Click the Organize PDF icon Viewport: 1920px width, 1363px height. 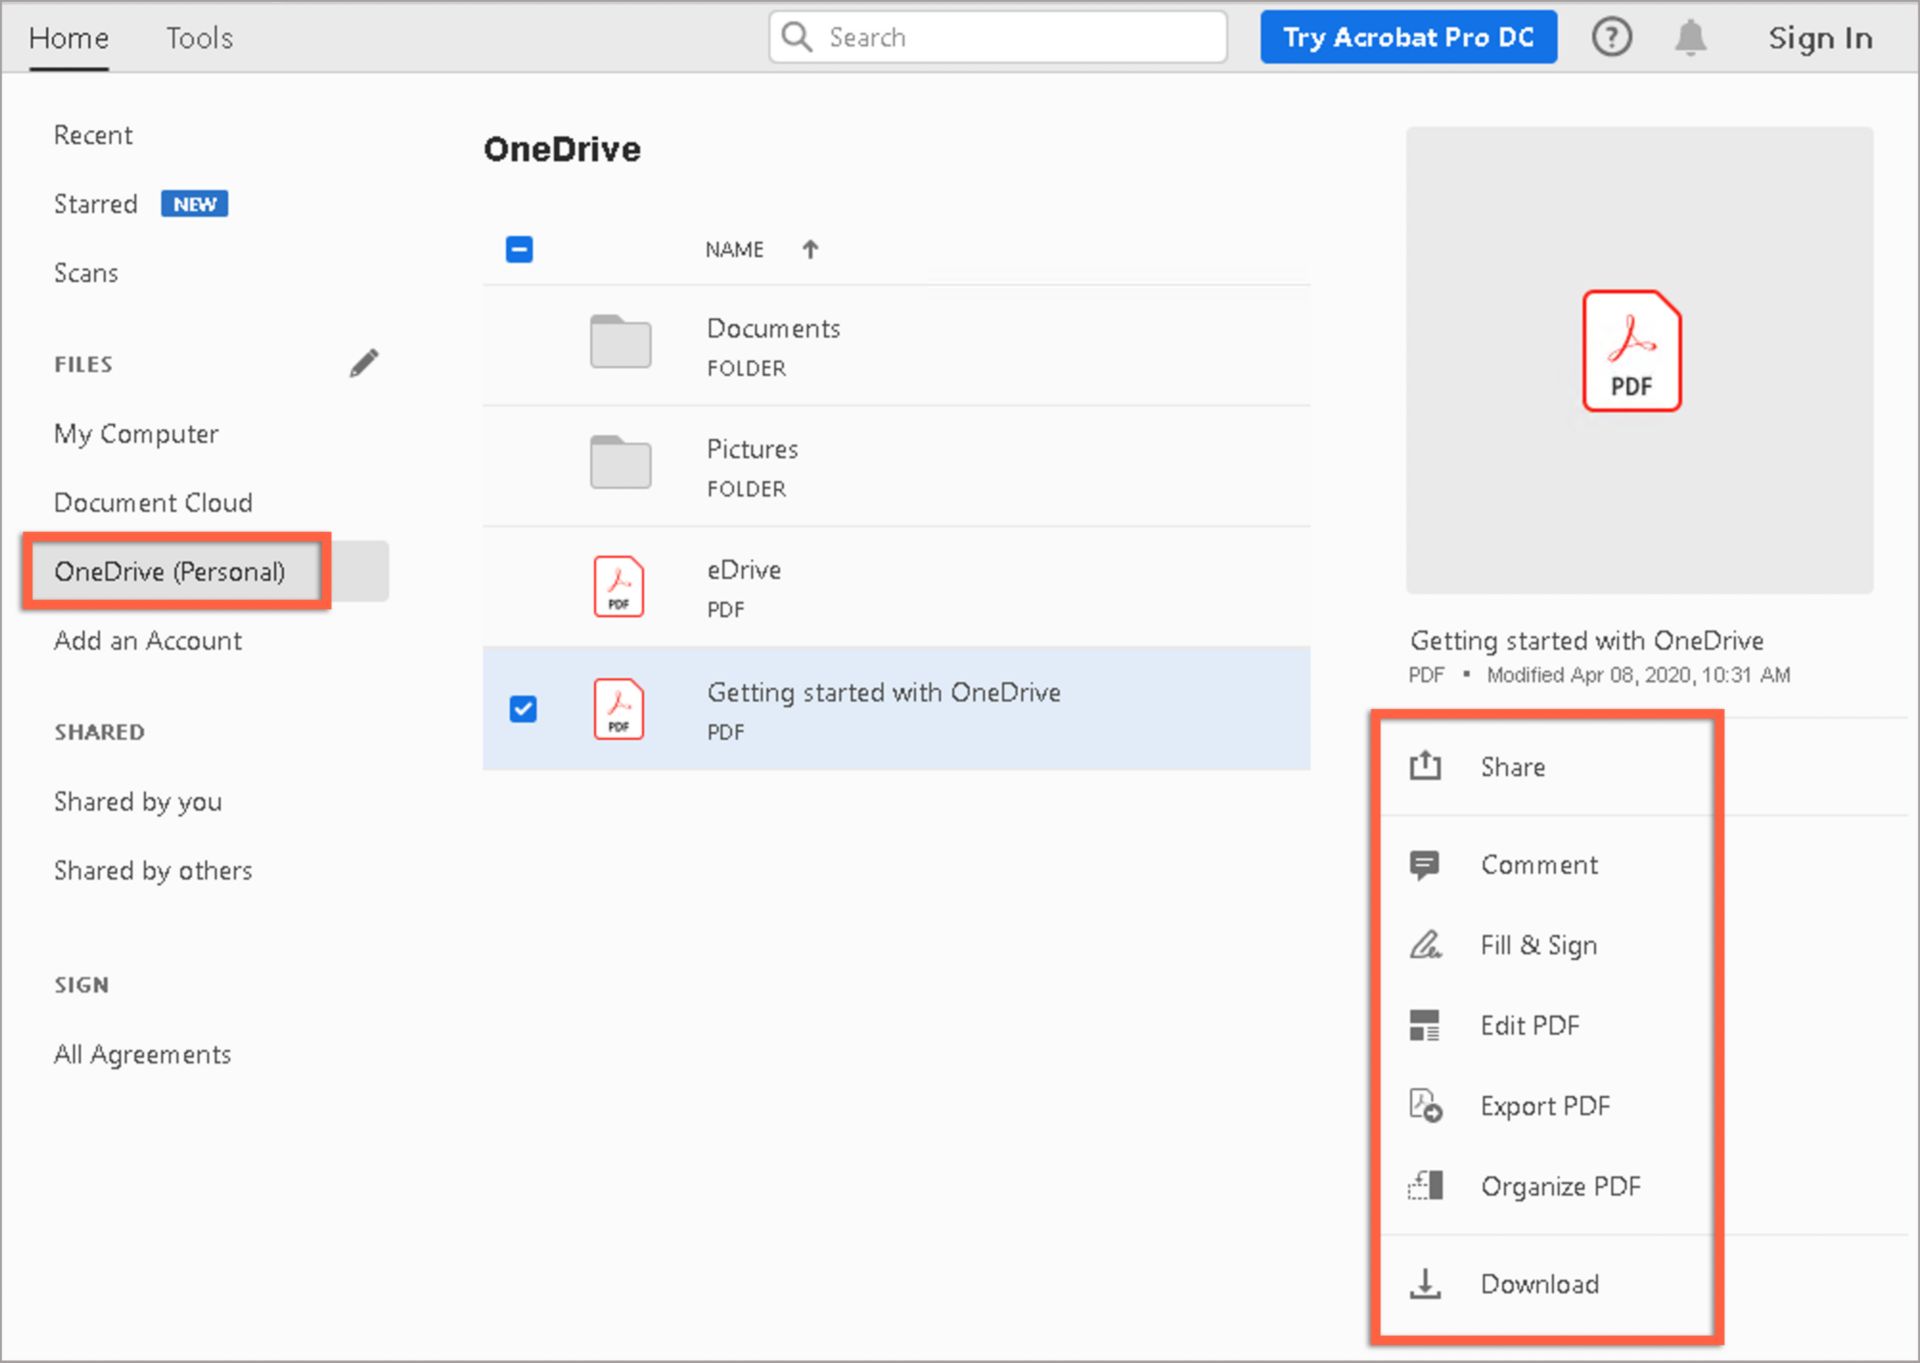(x=1426, y=1186)
